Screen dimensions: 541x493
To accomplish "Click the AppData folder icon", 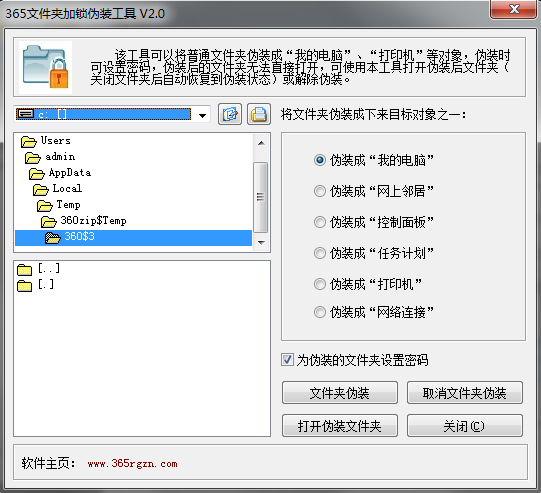I will tap(37, 173).
